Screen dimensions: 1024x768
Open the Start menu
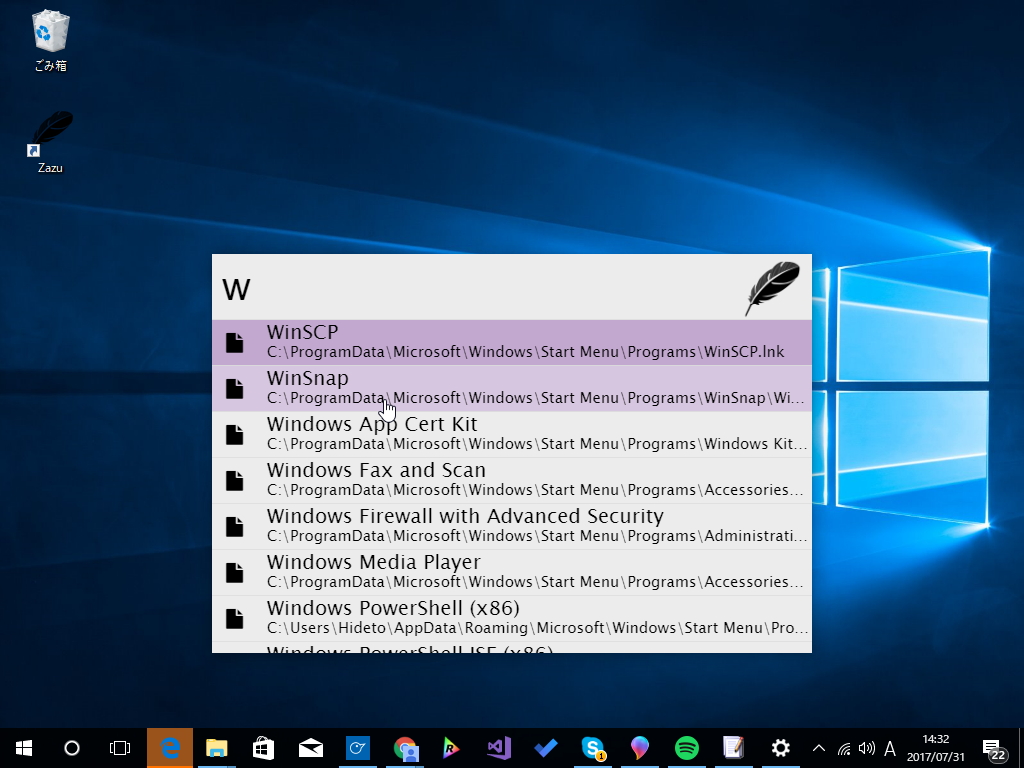23,747
